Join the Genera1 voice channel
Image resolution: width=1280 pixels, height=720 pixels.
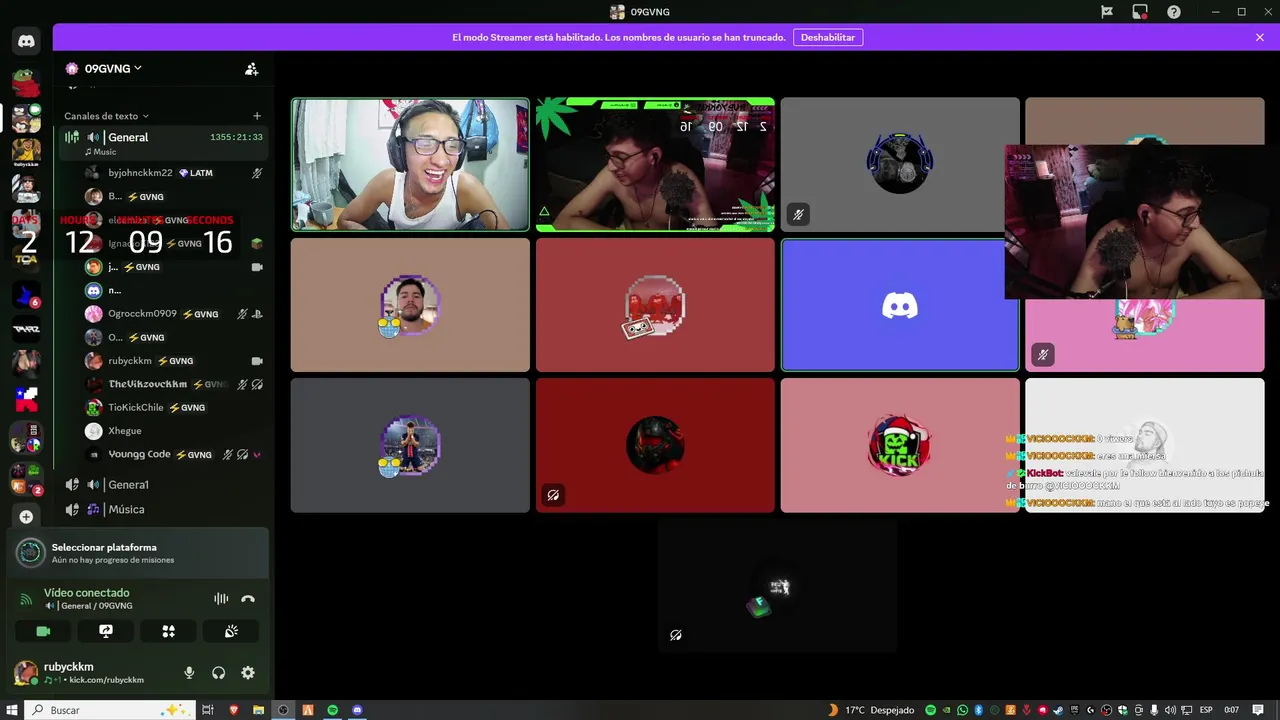[163, 484]
